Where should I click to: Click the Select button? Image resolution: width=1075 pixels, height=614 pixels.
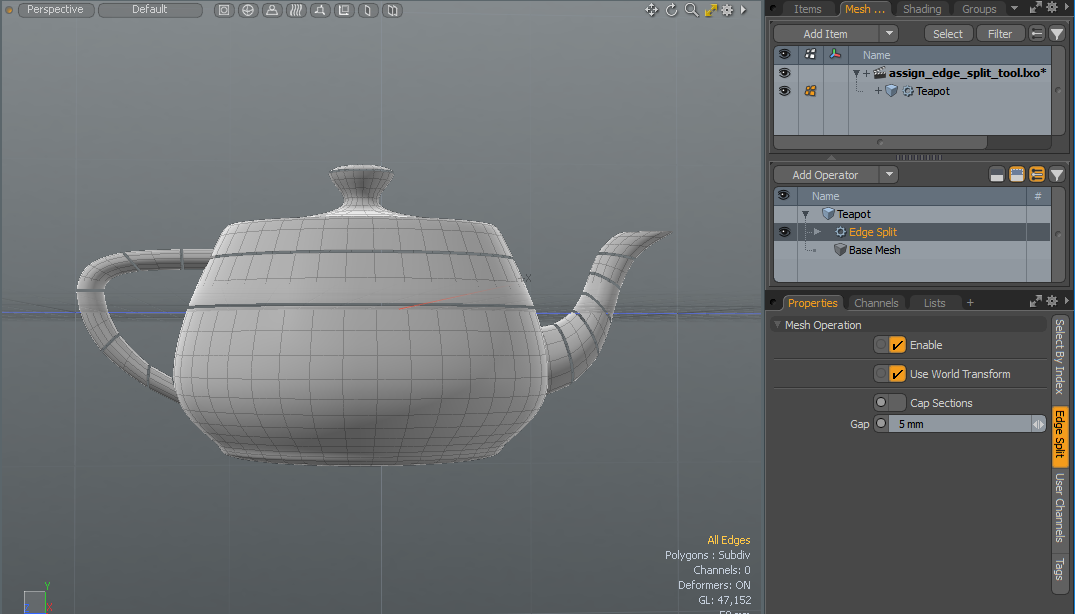point(948,34)
